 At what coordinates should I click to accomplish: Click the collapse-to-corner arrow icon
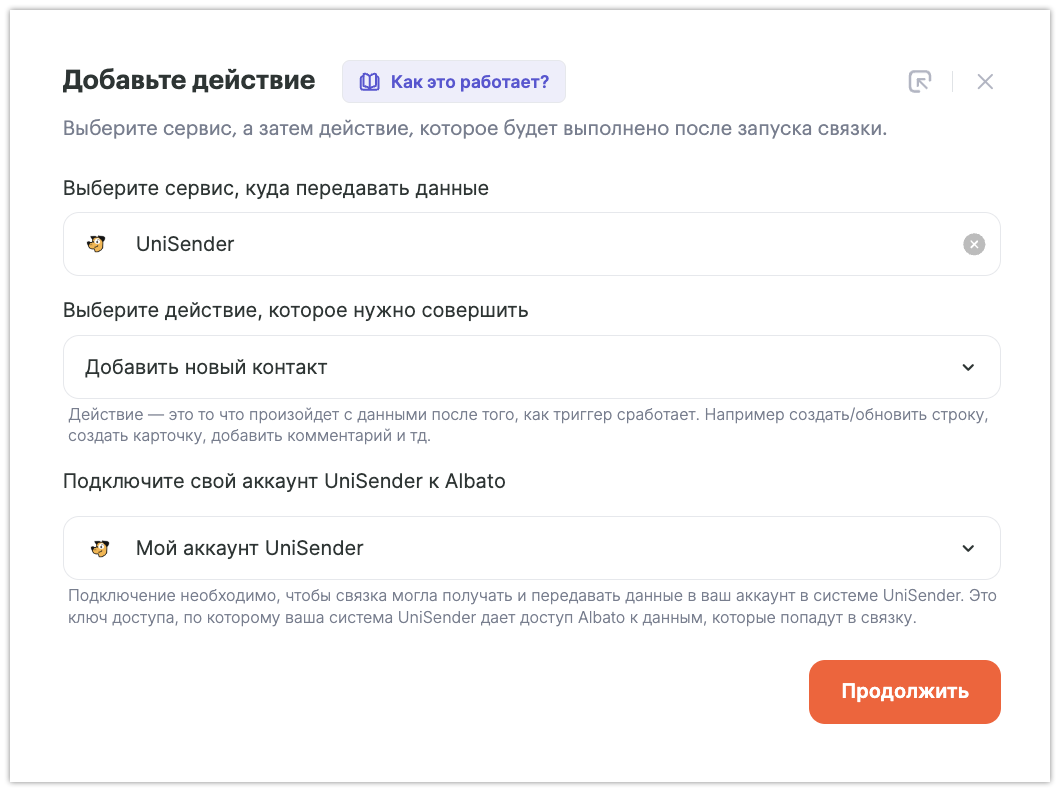point(919,82)
